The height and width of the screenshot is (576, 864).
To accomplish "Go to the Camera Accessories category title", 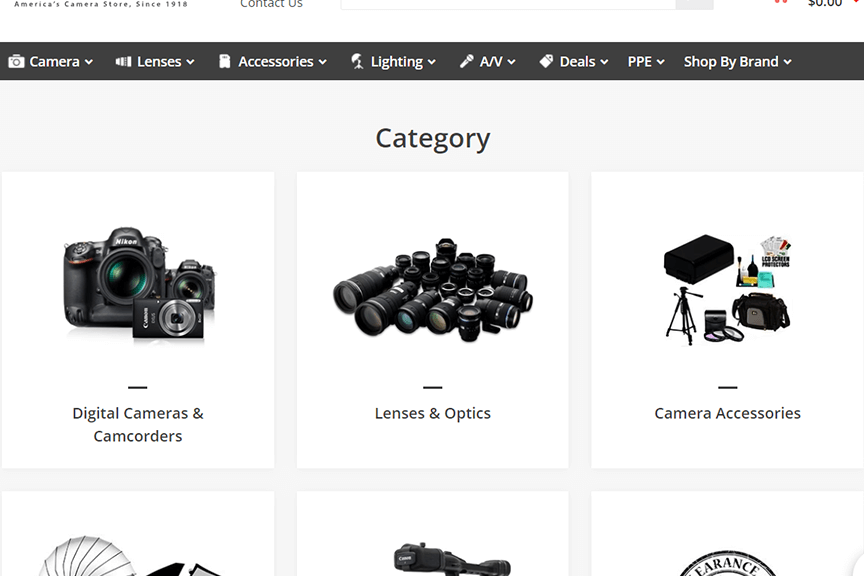I will pos(727,413).
